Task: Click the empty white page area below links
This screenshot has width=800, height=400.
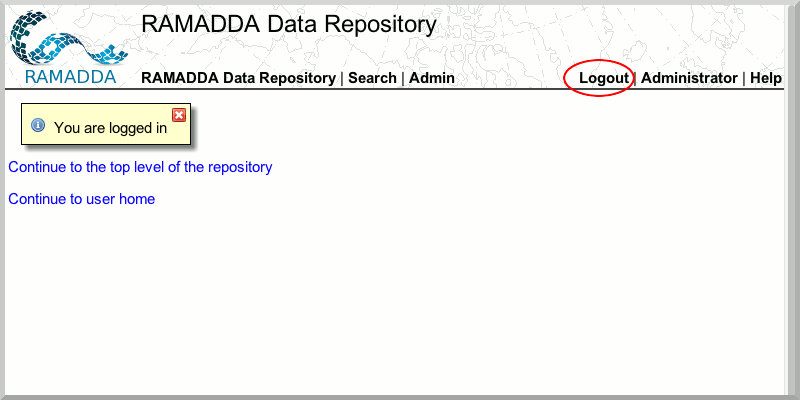Action: click(400, 300)
